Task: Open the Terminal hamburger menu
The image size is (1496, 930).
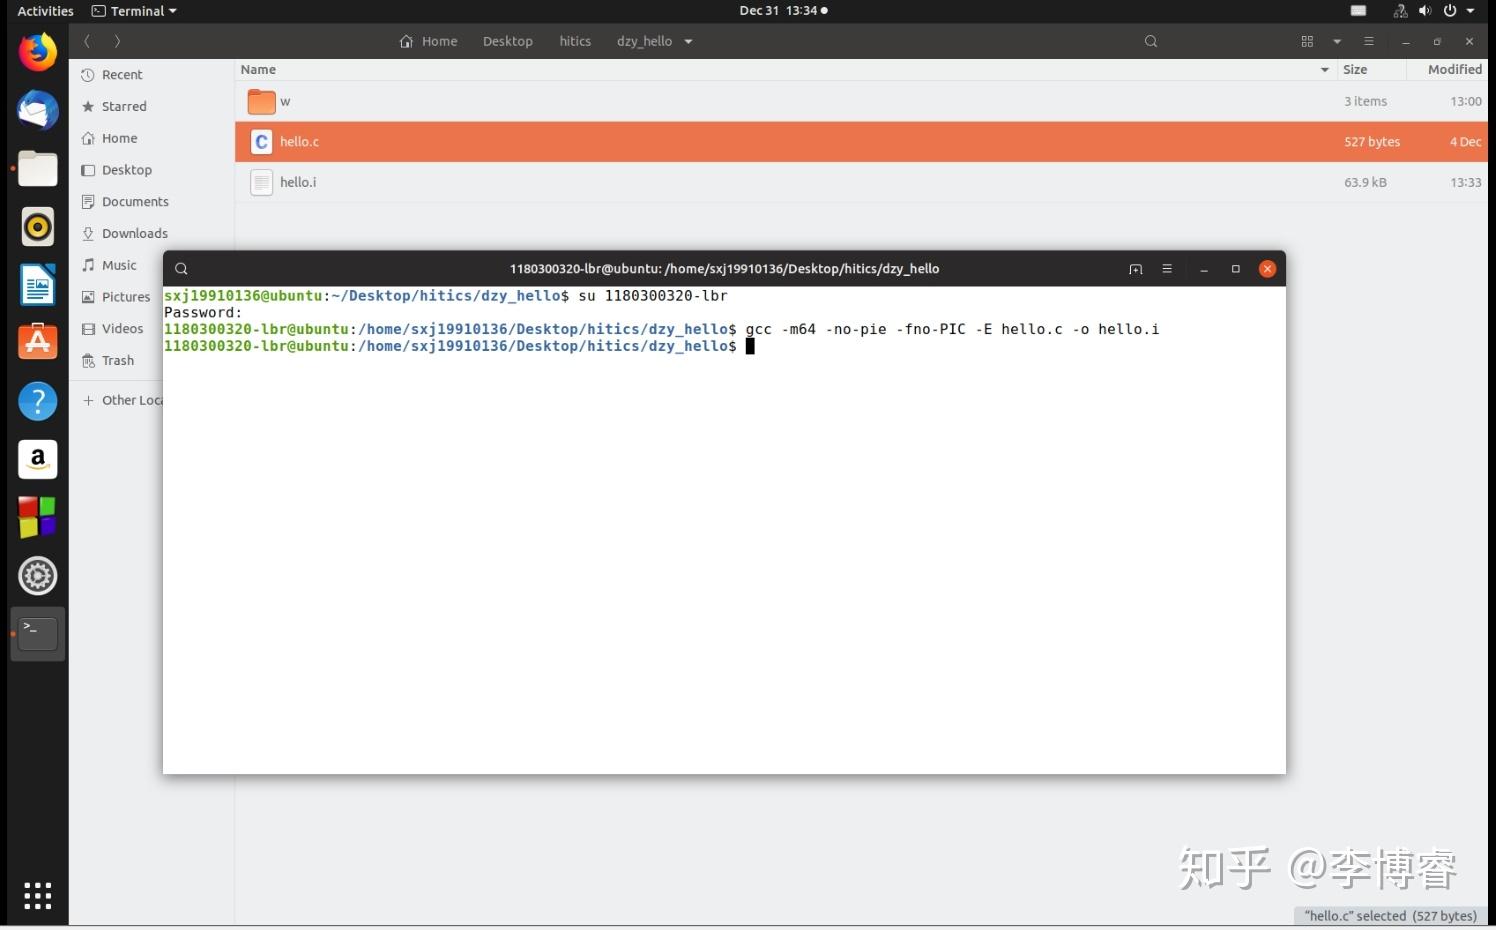Action: click(x=1167, y=269)
